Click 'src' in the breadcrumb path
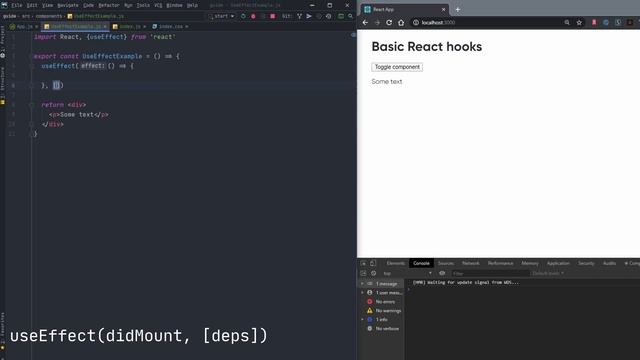Screen dimensions: 640x360 (x=26, y=16)
